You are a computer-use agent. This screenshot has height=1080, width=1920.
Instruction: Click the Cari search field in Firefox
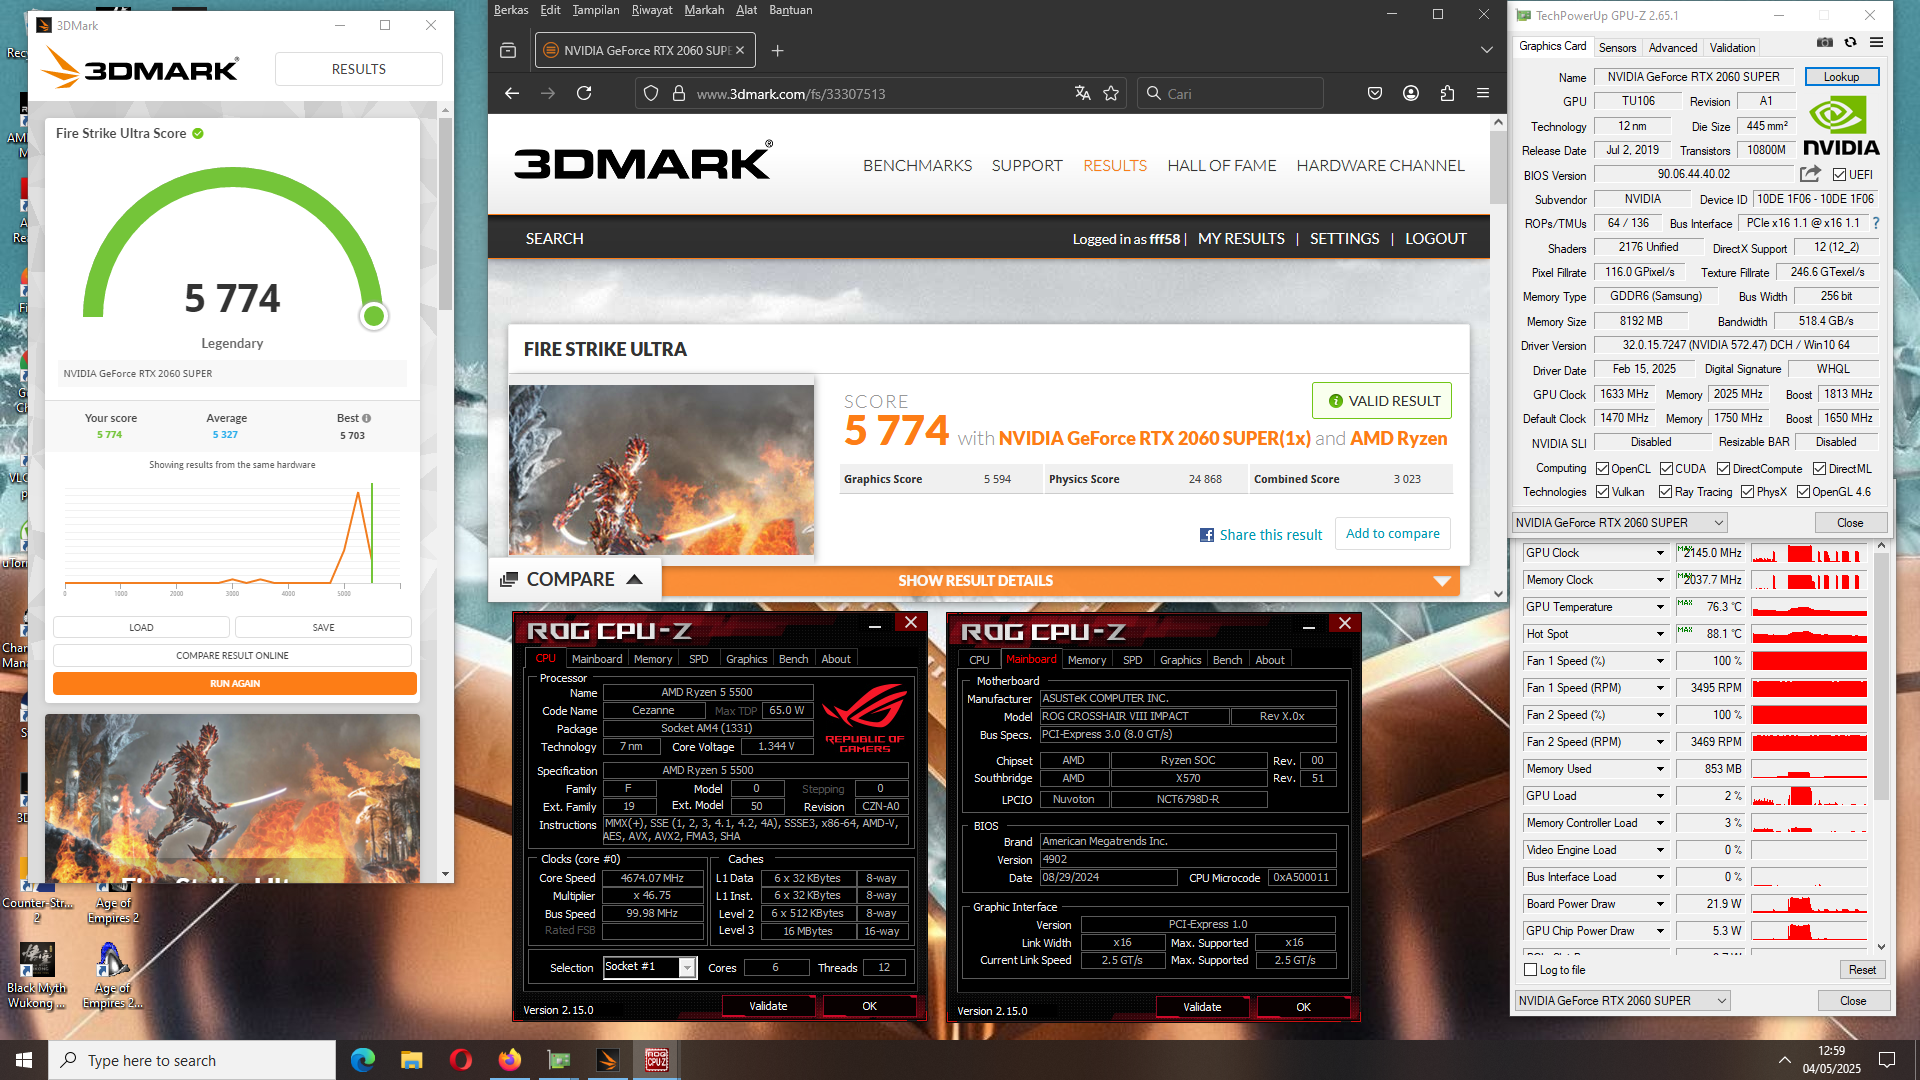1230,93
